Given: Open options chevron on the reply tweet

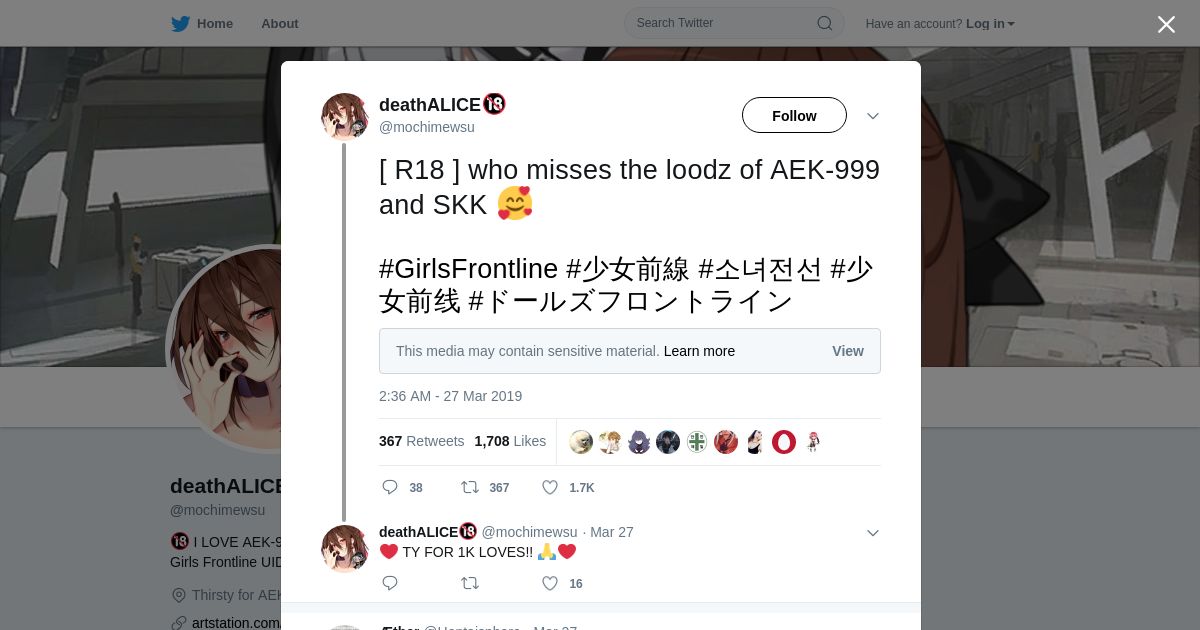Looking at the screenshot, I should (x=872, y=533).
